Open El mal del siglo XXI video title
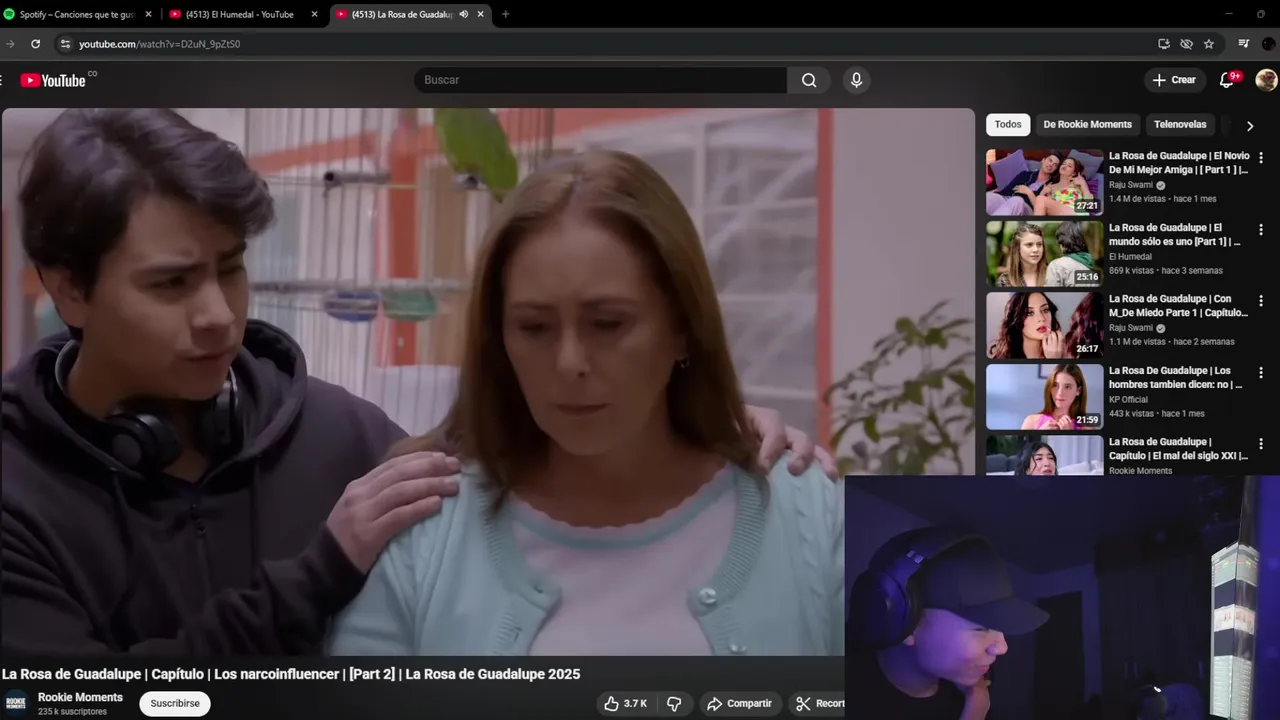The height and width of the screenshot is (720, 1280). 1178,449
